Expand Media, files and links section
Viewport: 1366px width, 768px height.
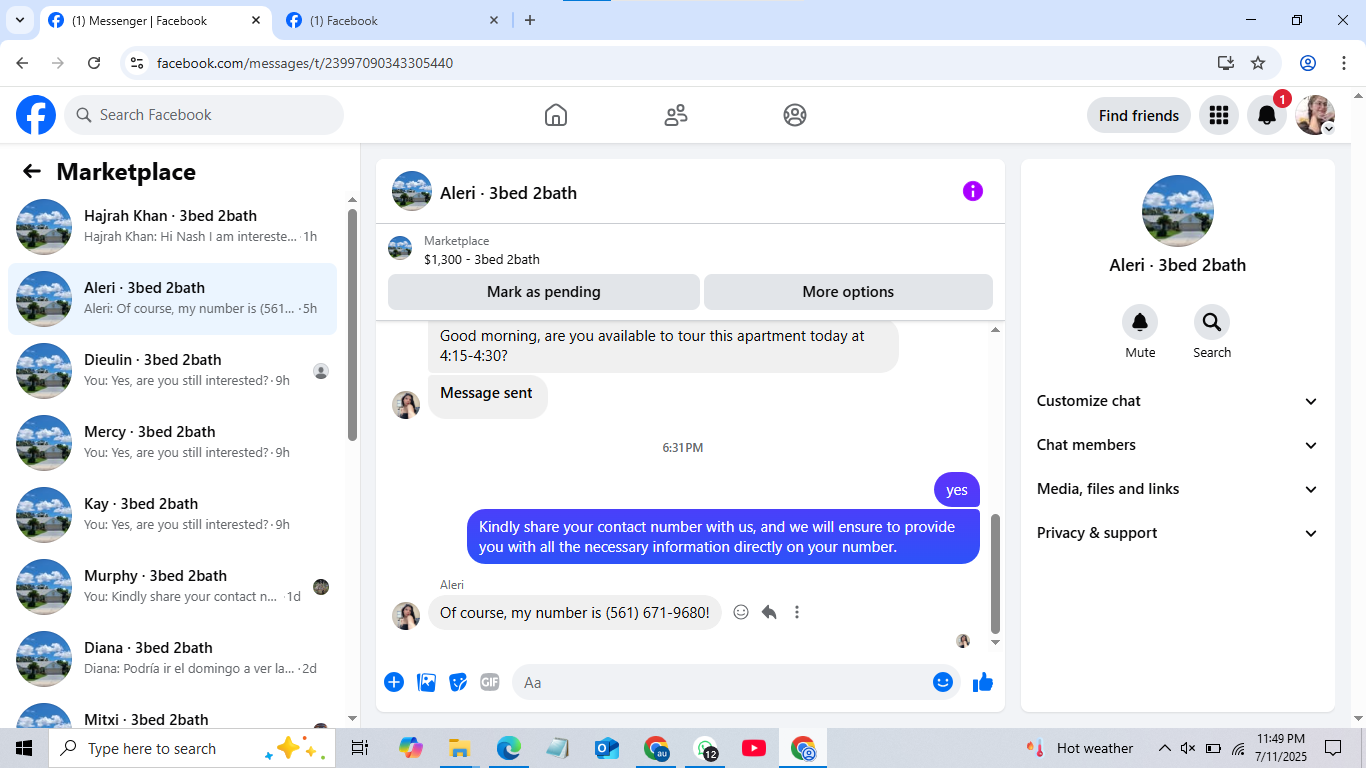pos(1178,489)
